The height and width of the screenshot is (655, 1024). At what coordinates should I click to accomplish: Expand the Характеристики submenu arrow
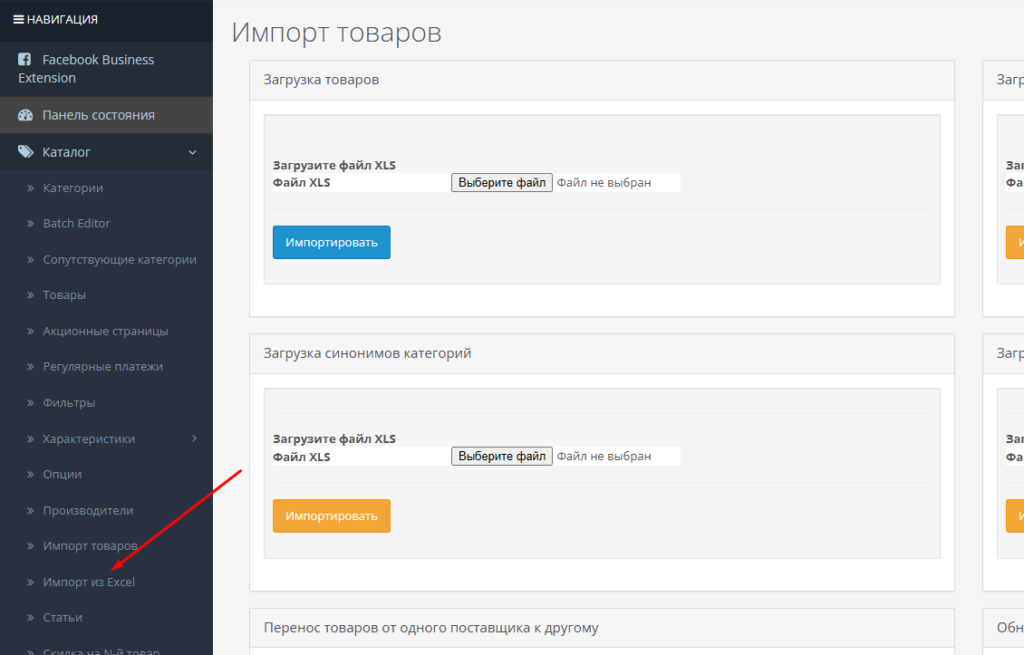[194, 438]
